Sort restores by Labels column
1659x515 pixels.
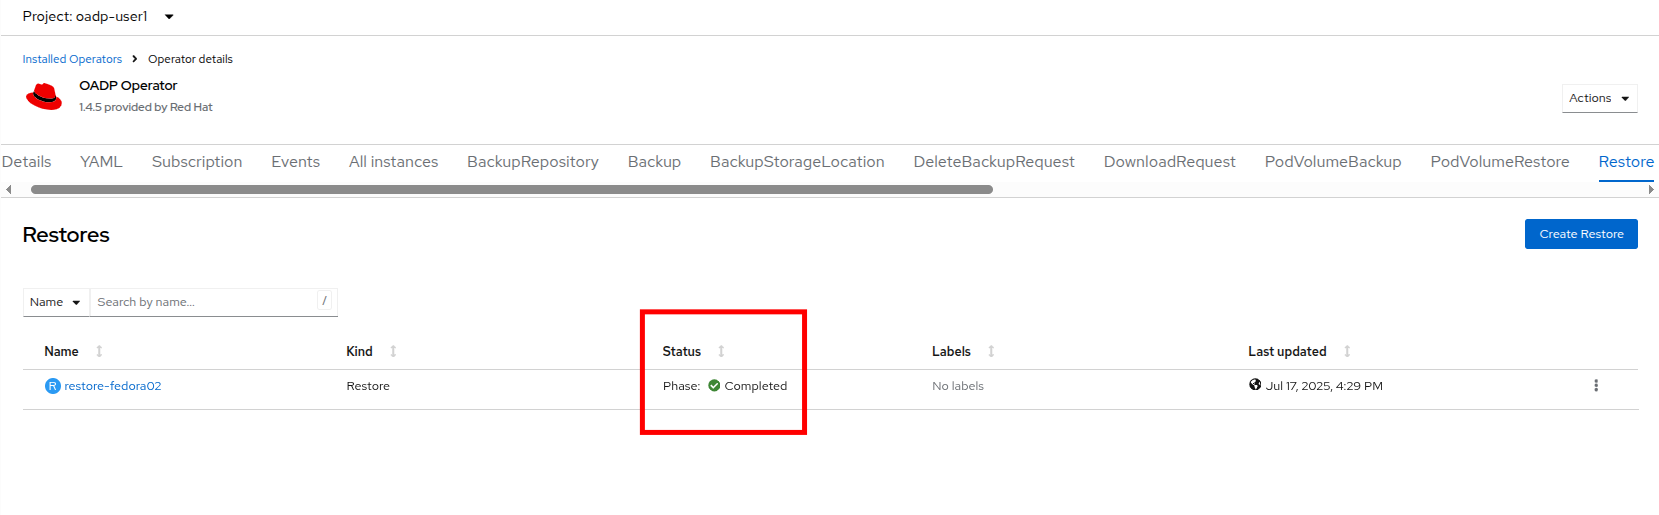[951, 352]
